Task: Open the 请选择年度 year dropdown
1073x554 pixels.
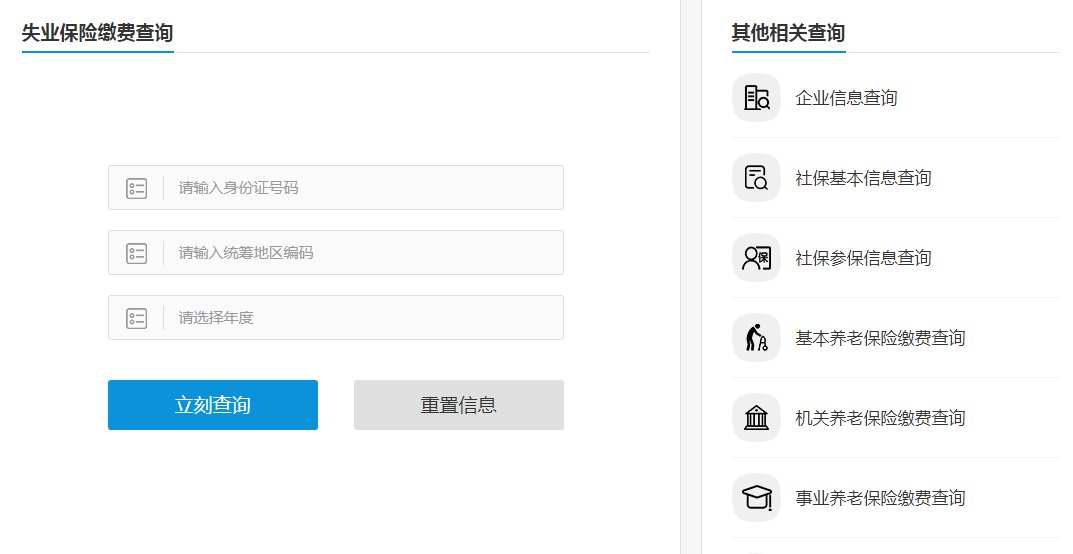Action: click(x=365, y=318)
